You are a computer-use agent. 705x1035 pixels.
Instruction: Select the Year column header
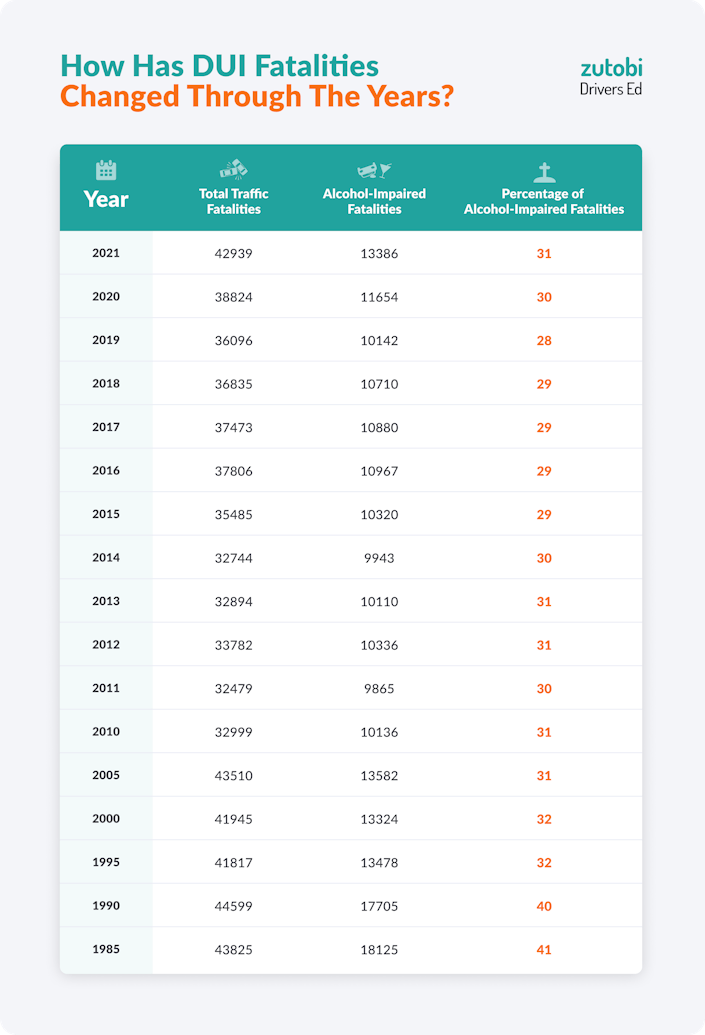[106, 199]
